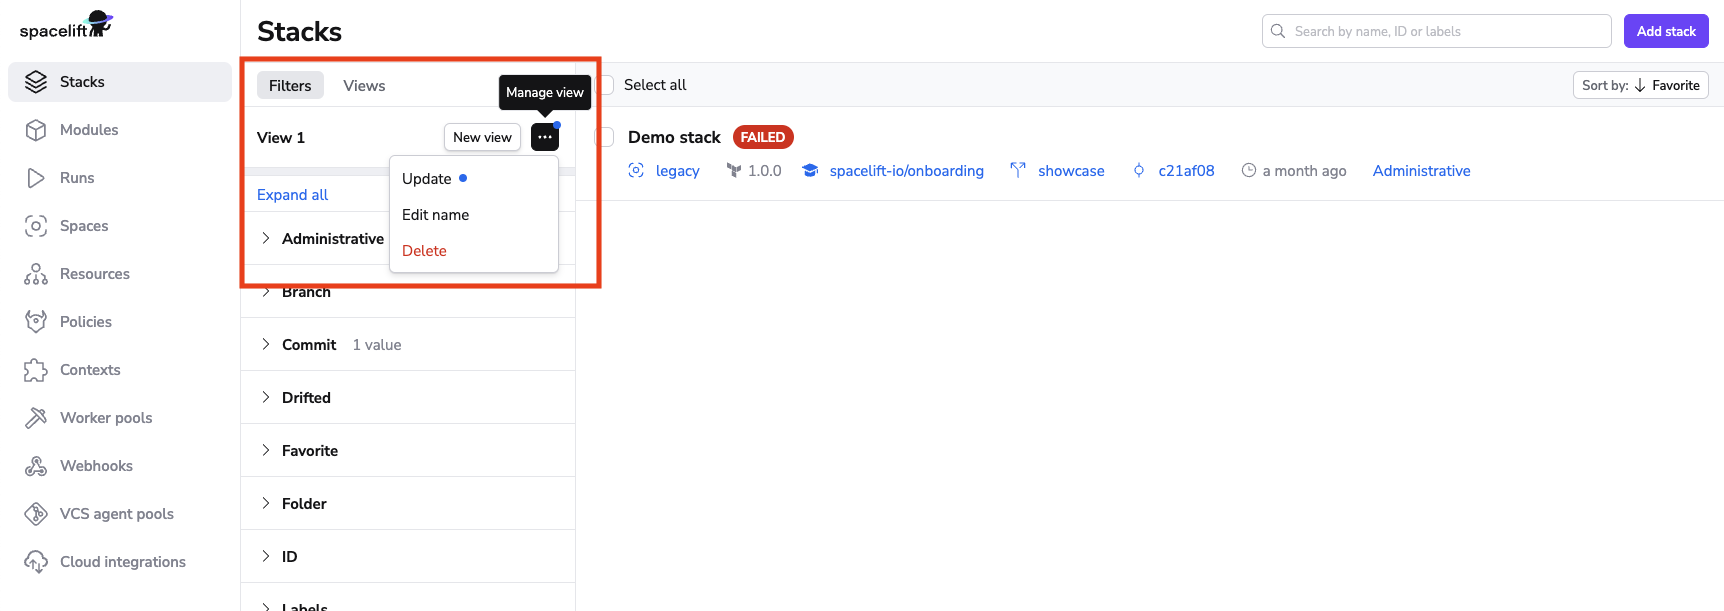Open Spaces via its sidebar icon

pos(36,226)
